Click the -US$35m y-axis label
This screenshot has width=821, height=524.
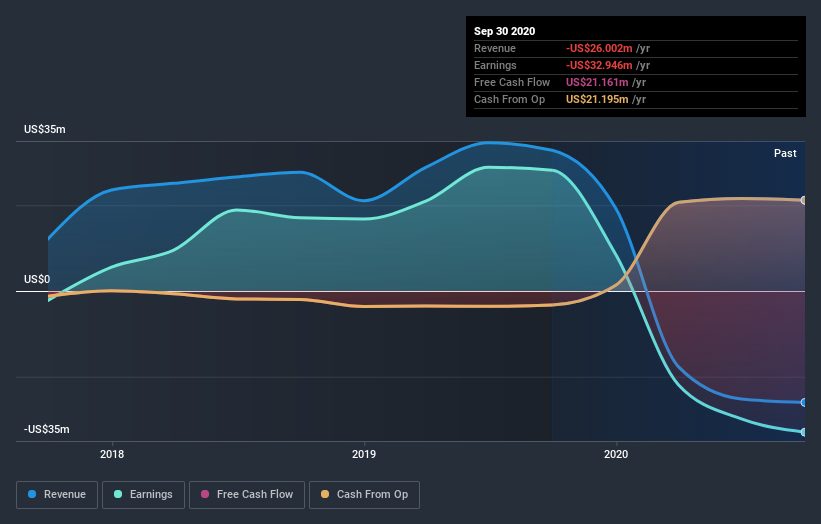(47, 429)
